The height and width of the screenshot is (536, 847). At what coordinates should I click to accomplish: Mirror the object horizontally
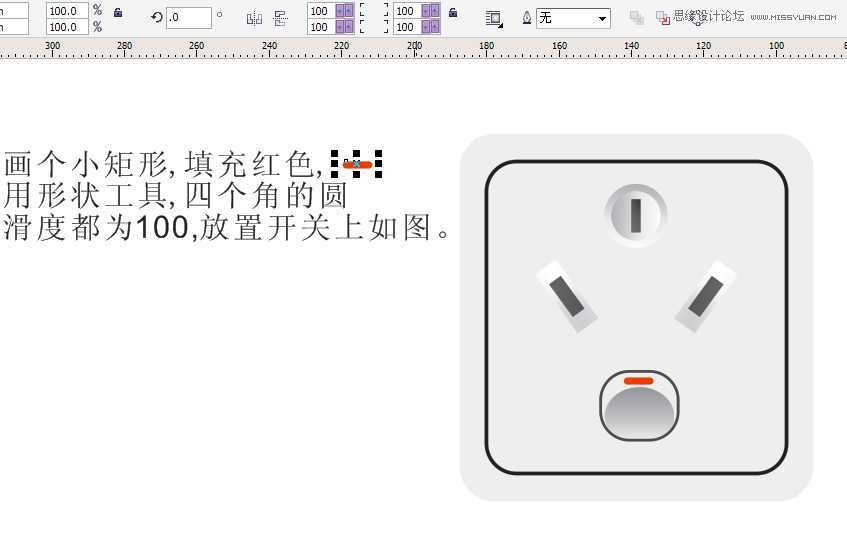click(254, 19)
